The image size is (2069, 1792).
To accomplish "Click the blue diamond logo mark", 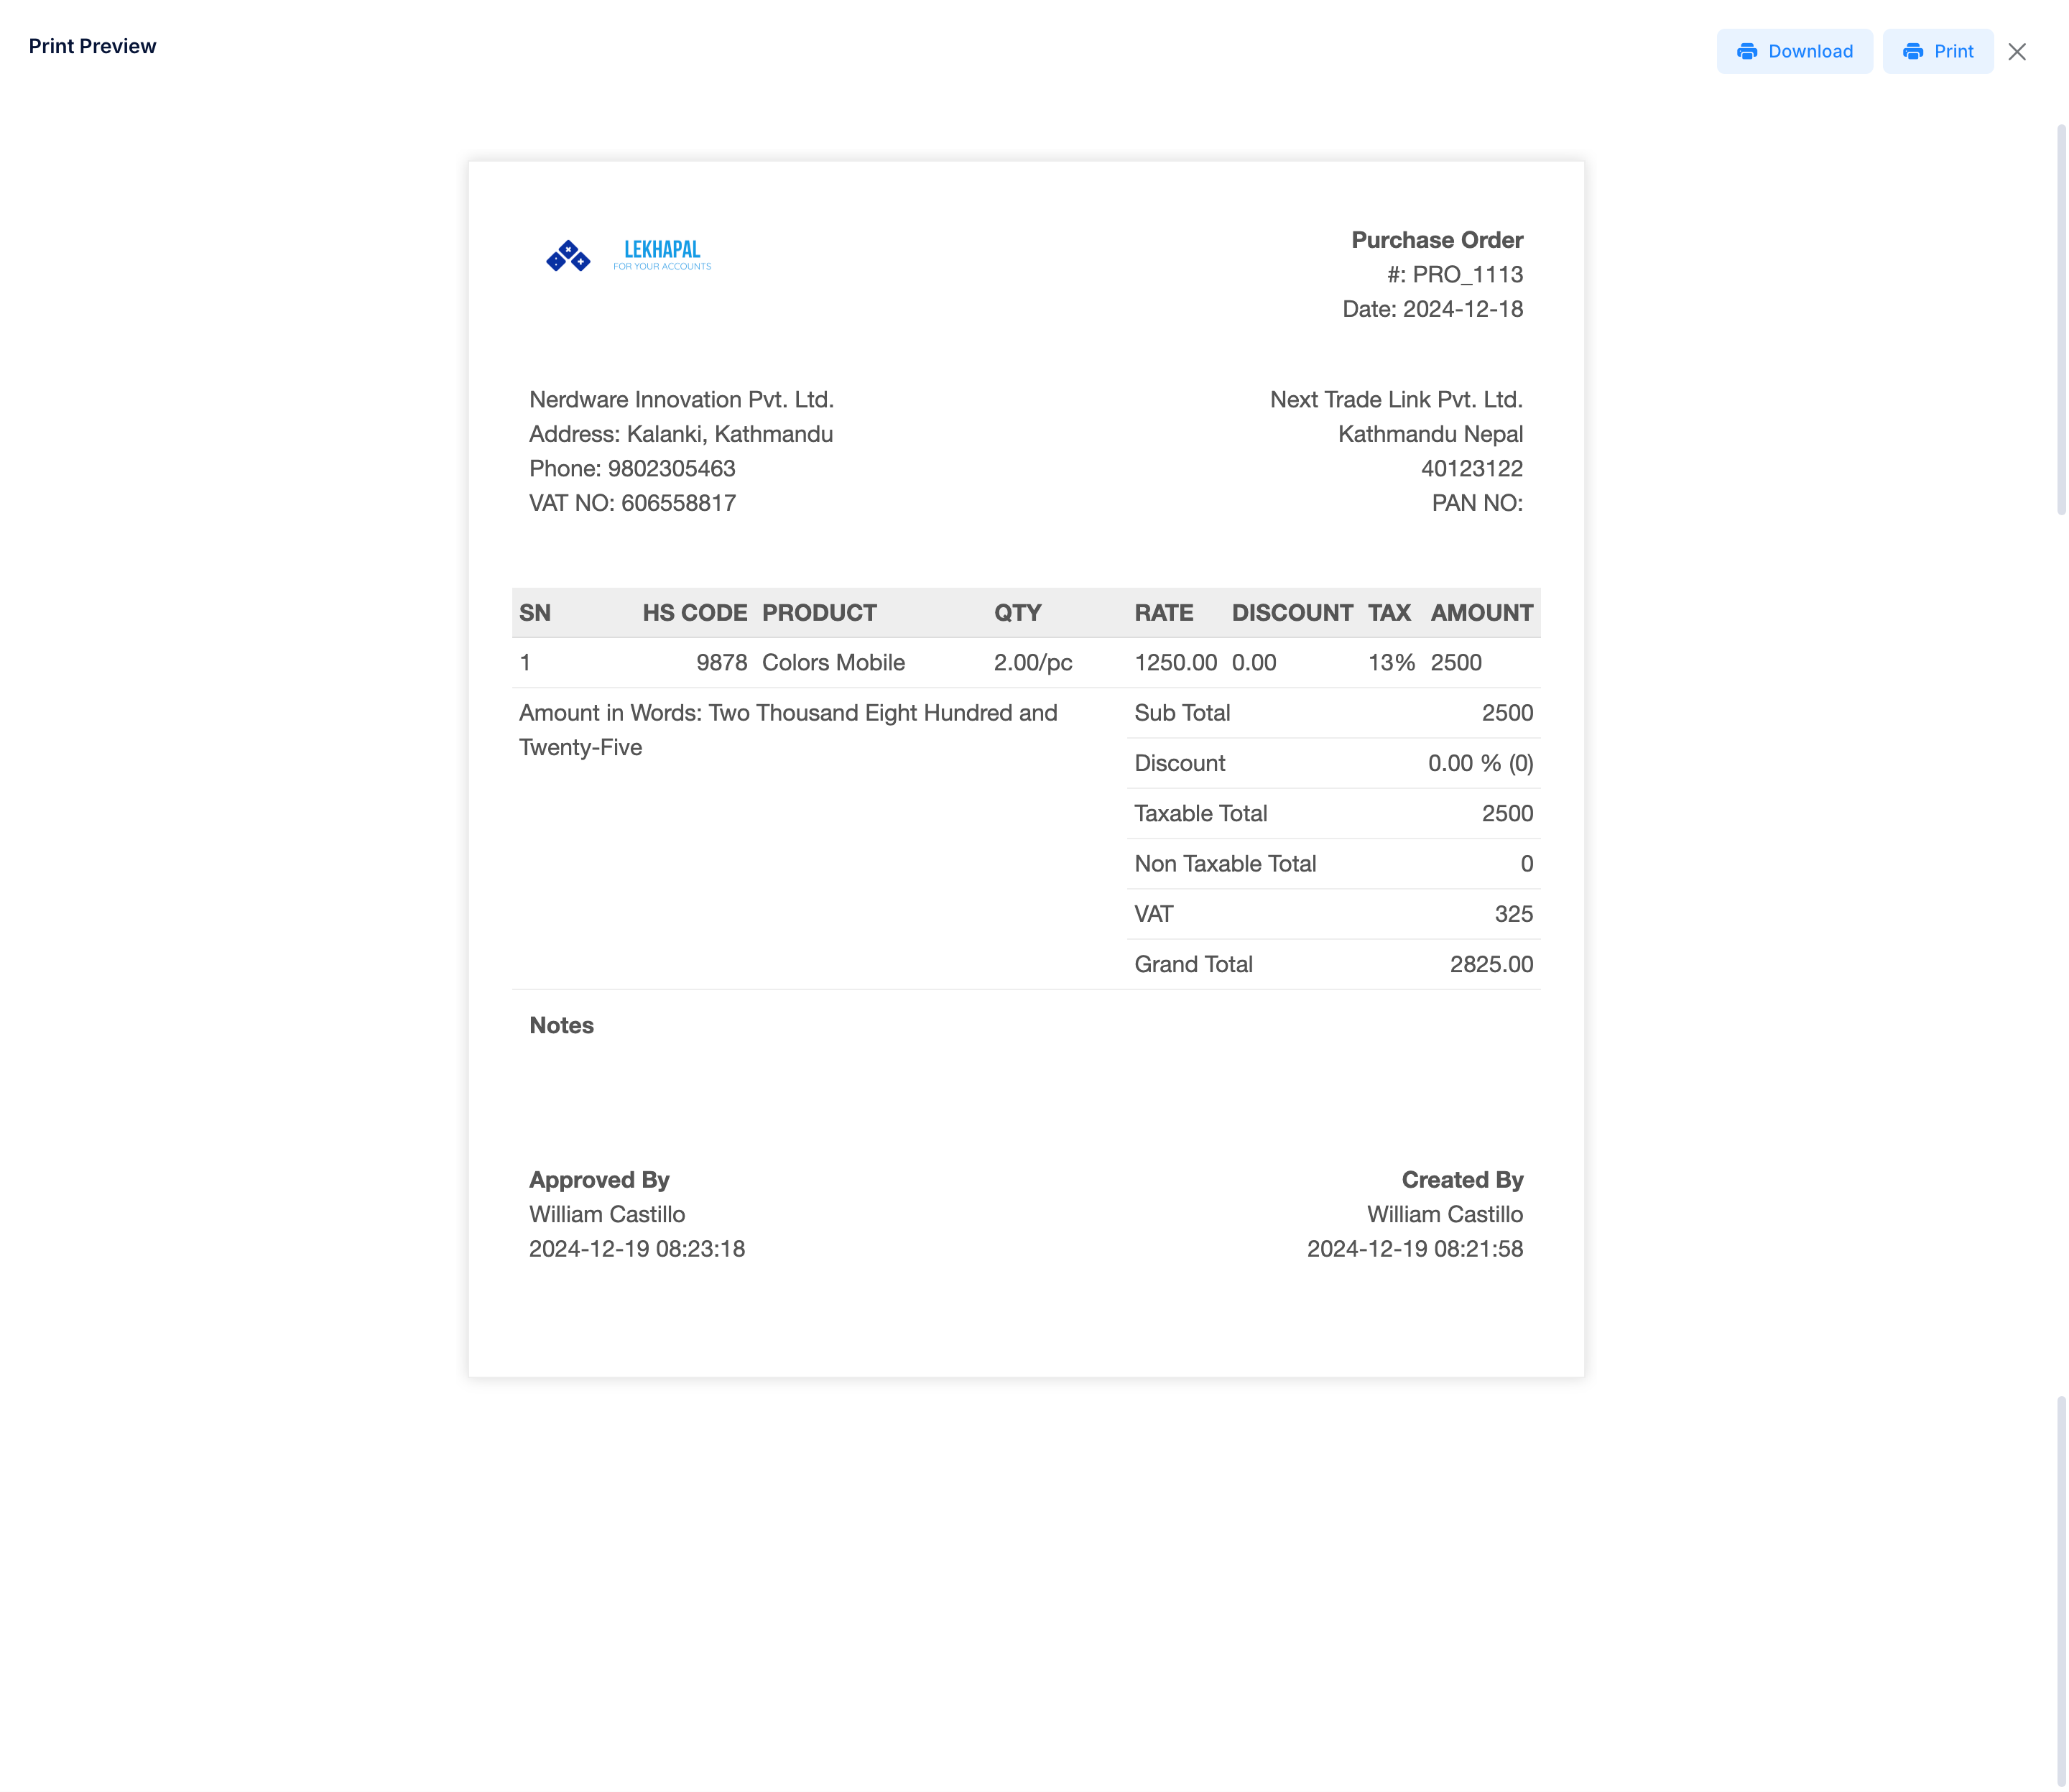I will [568, 256].
